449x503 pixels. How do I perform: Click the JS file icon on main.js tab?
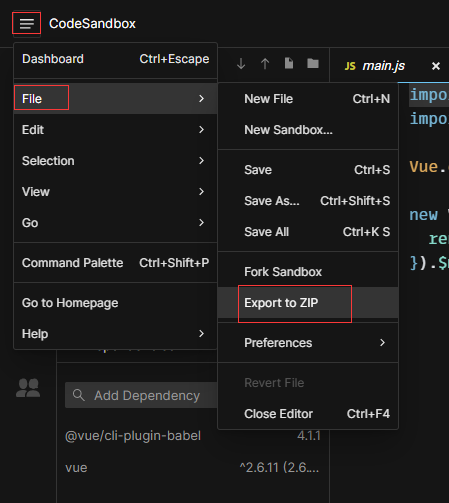[350, 66]
